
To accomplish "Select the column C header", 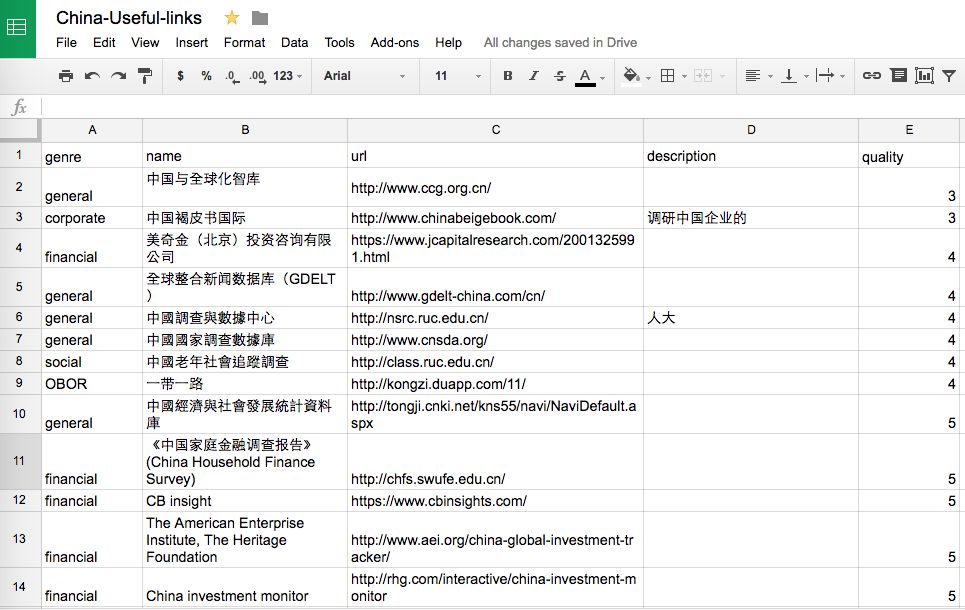I will [495, 130].
